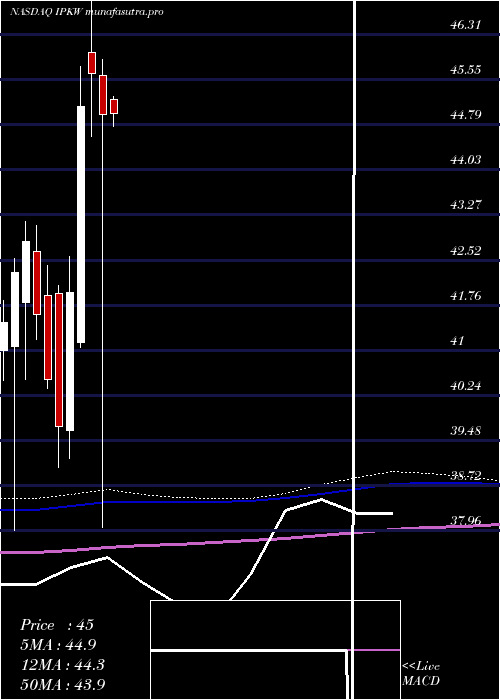Select the 39.48 price axis label

point(465,431)
